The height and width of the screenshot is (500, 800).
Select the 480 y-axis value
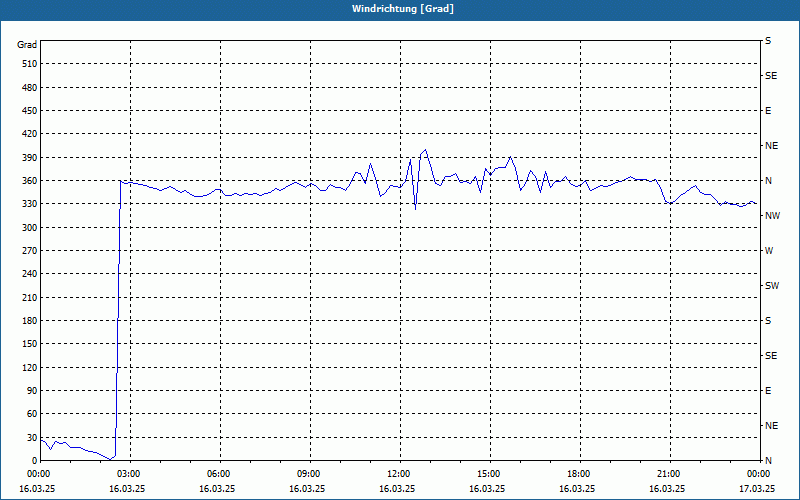[30, 88]
